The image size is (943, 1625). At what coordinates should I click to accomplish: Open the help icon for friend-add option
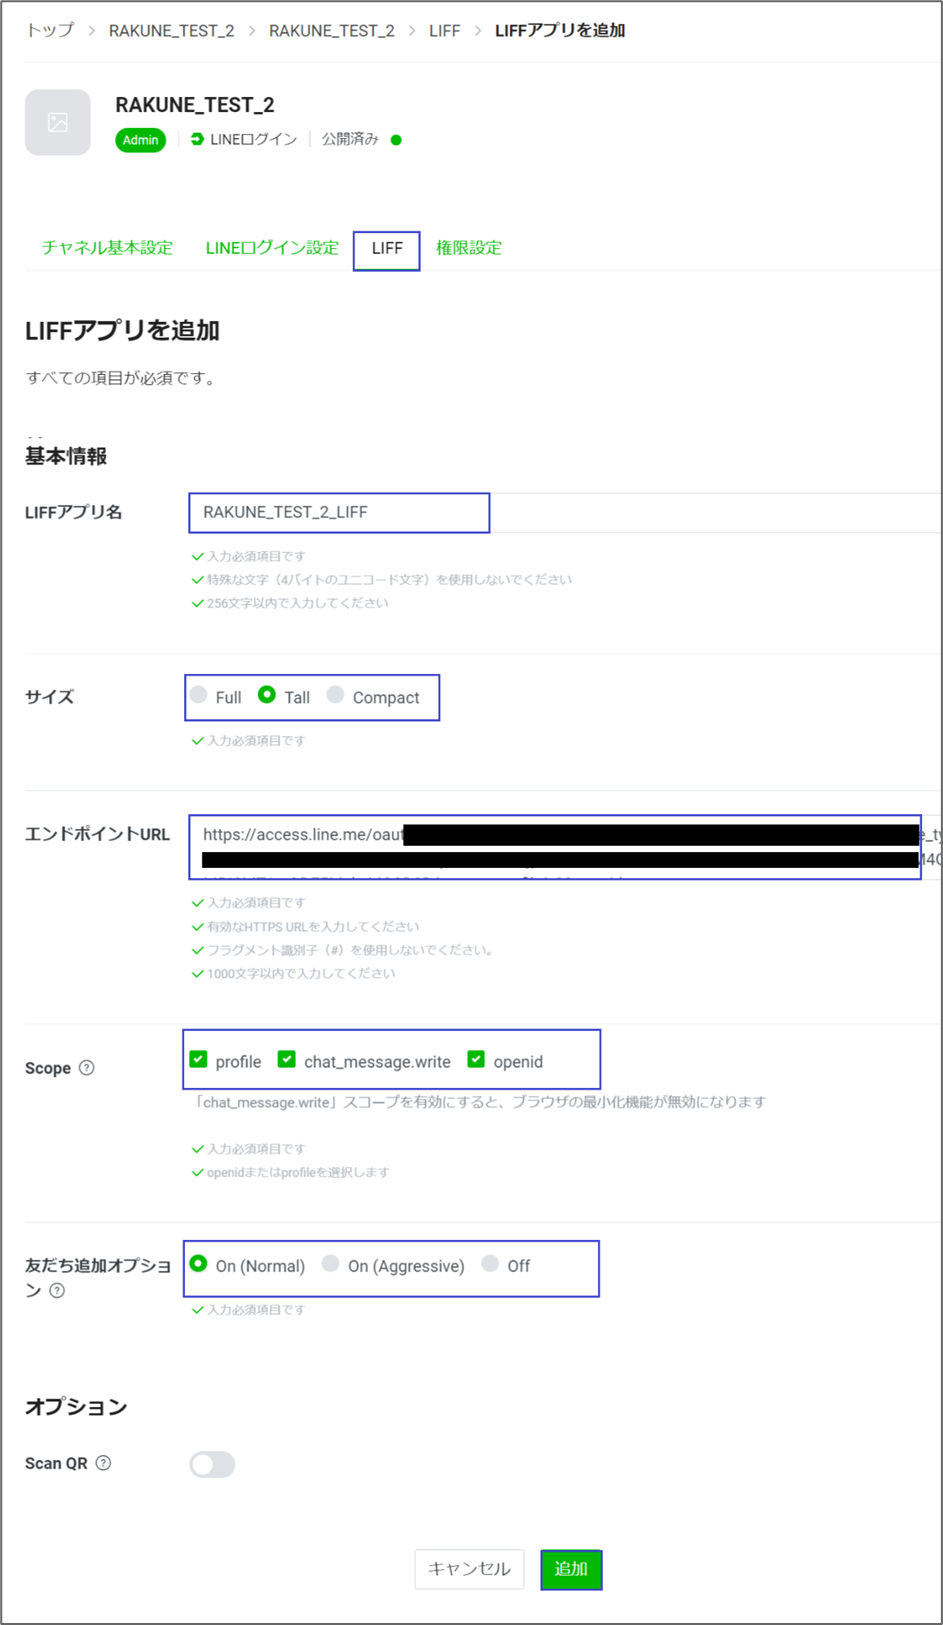point(57,1291)
